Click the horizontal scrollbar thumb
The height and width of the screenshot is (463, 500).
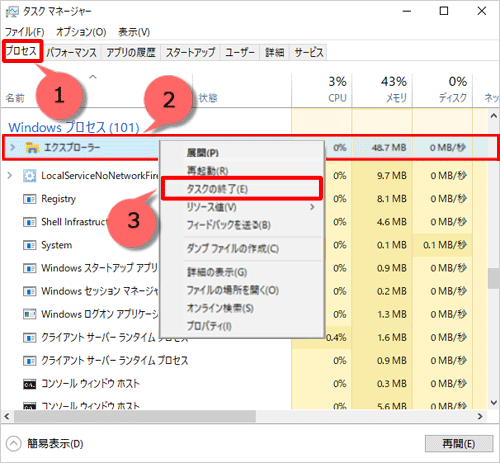coord(135,416)
